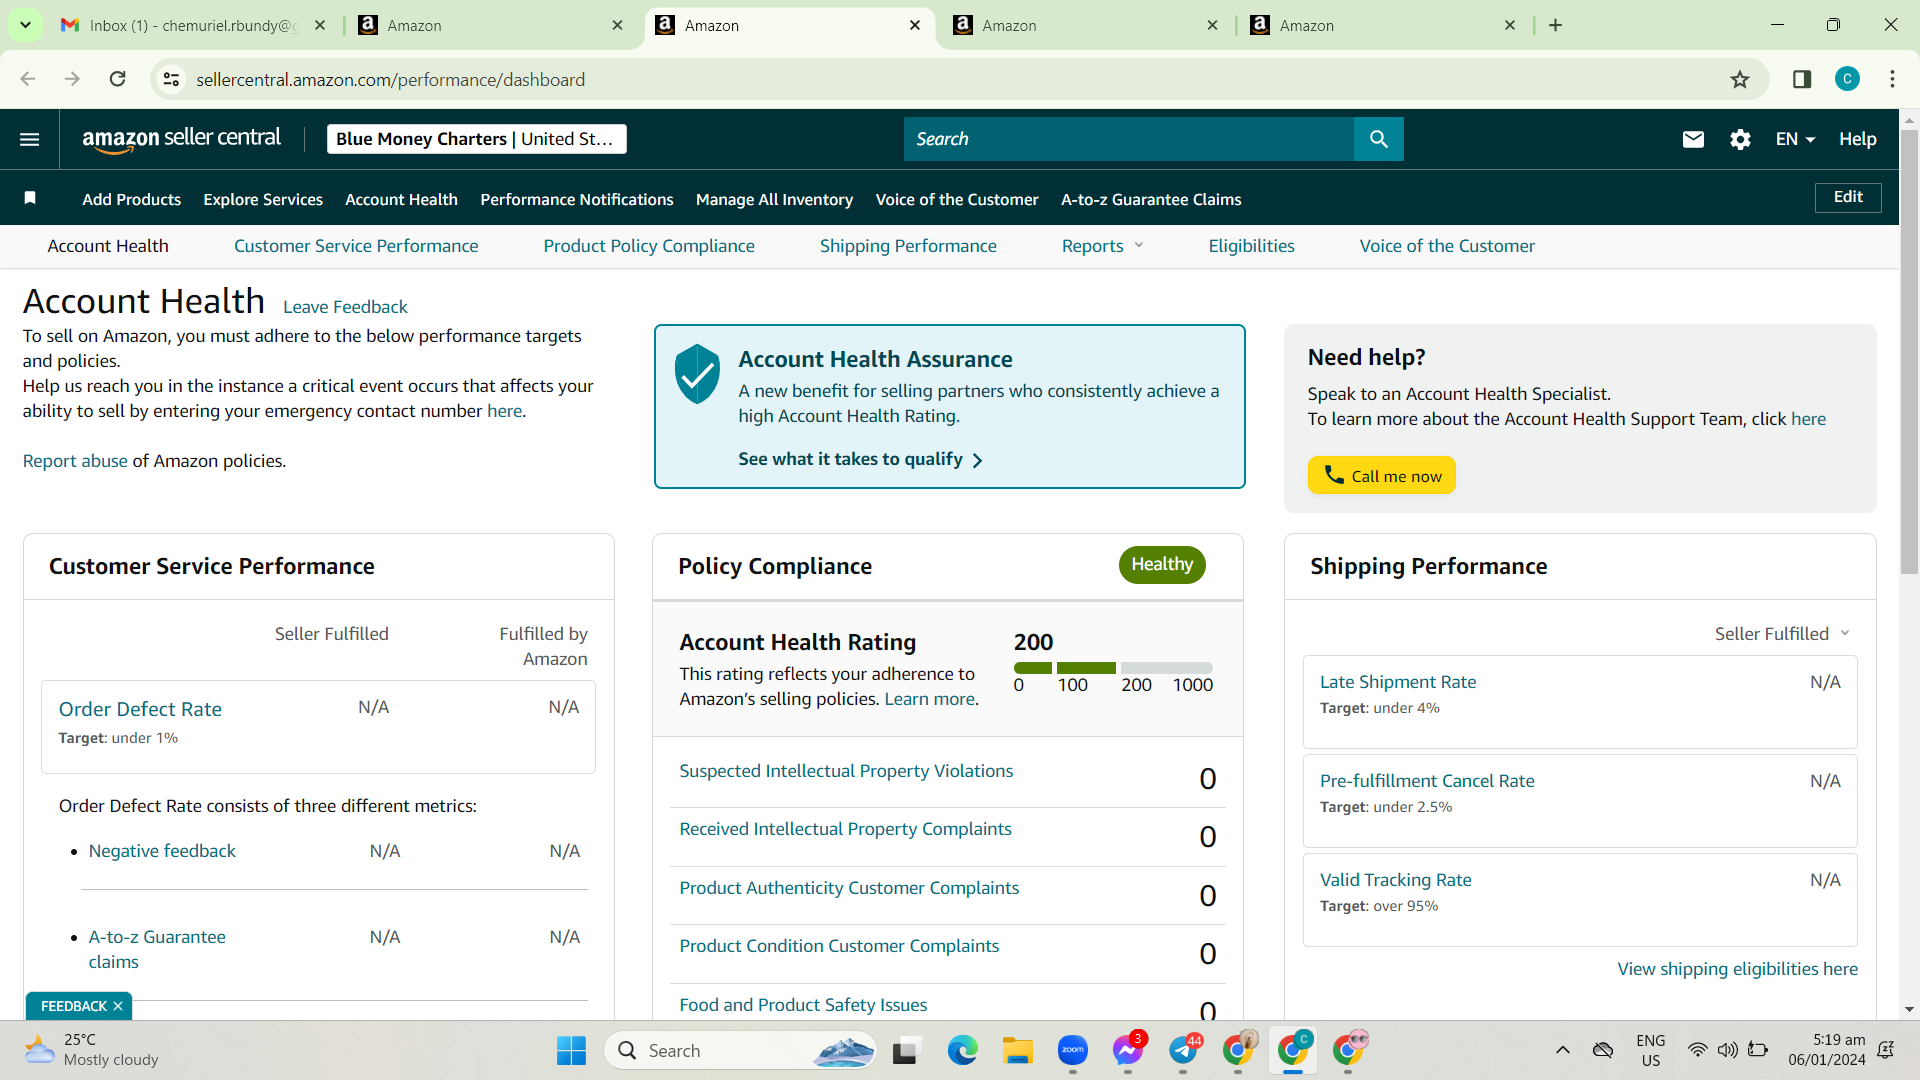The image size is (1920, 1080).
Task: Open the EN language dropdown
Action: (x=1795, y=139)
